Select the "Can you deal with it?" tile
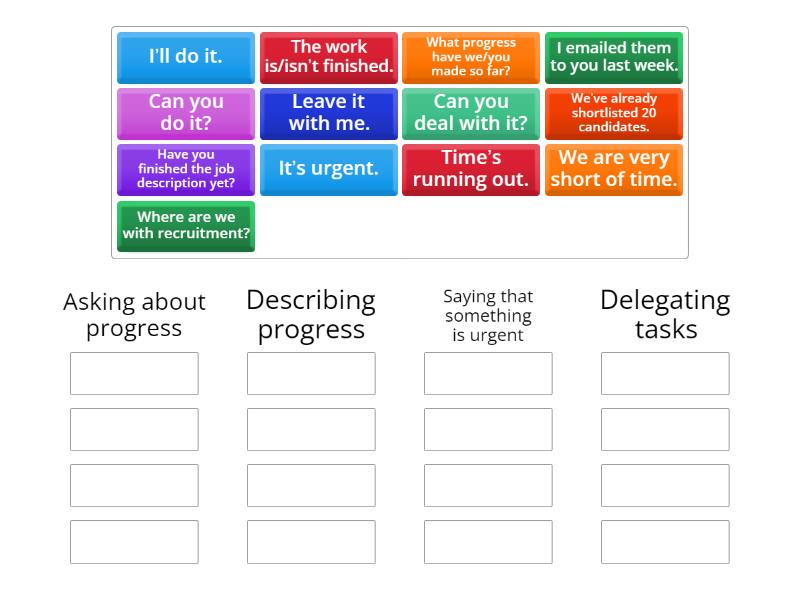The width and height of the screenshot is (800, 600). (x=471, y=113)
